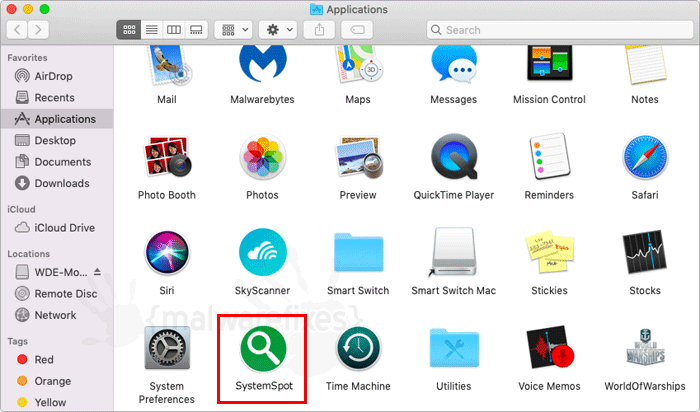Open the group-by arrangement dropdown
This screenshot has width=700, height=412.
point(233,30)
